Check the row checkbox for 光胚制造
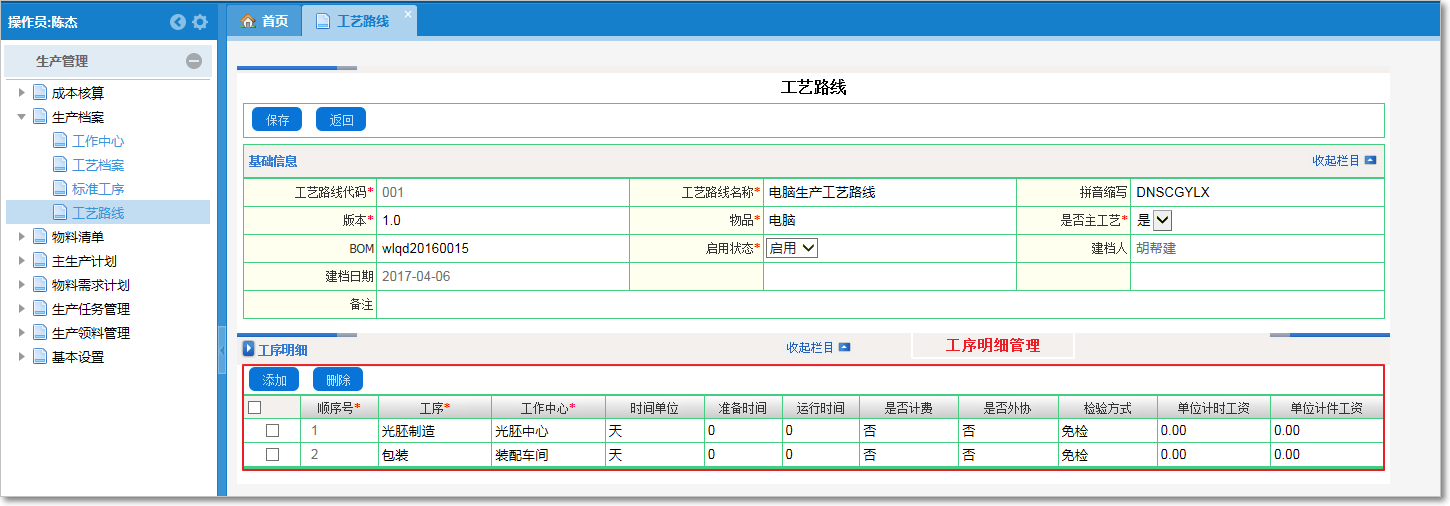This screenshot has width=1450, height=506. tap(272, 431)
